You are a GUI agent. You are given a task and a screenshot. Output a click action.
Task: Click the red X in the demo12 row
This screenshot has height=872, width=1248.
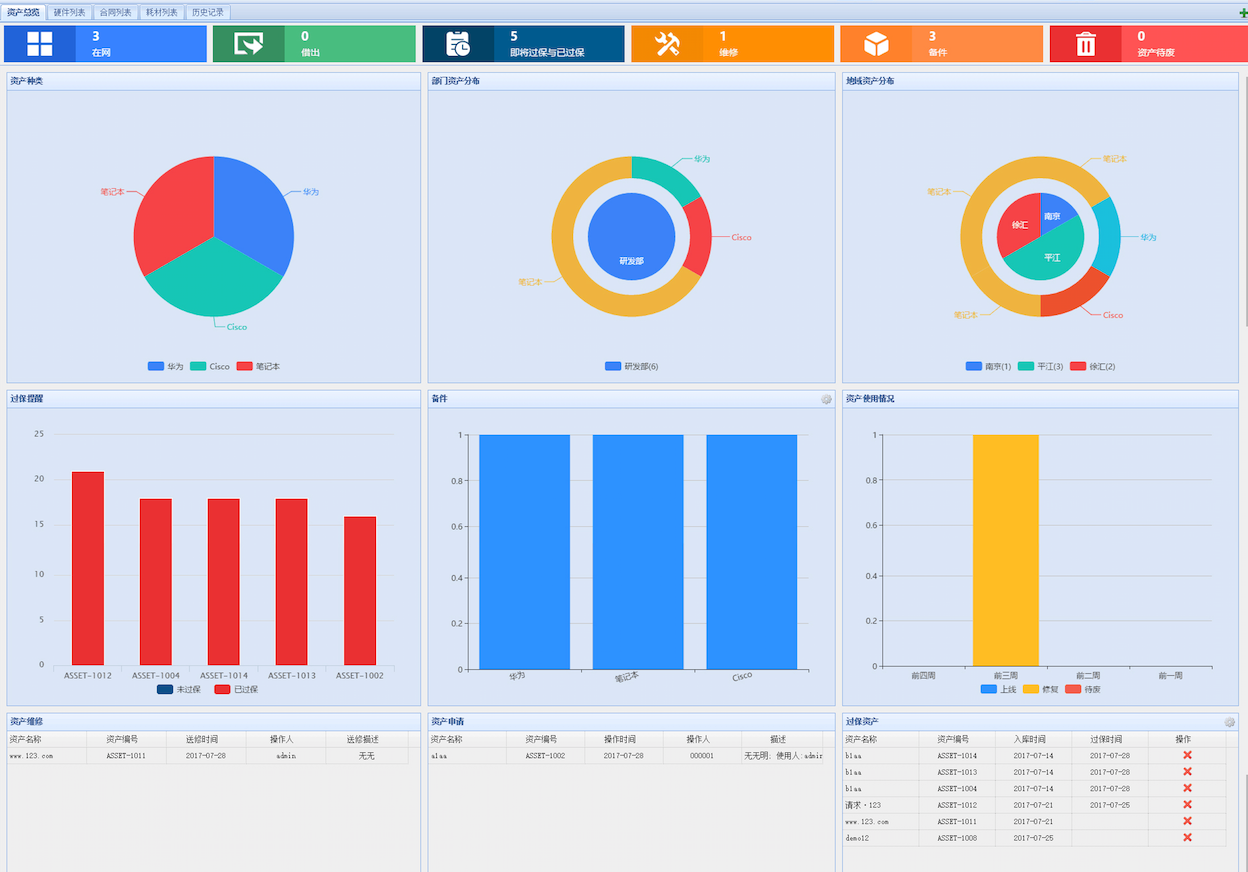pos(1187,837)
